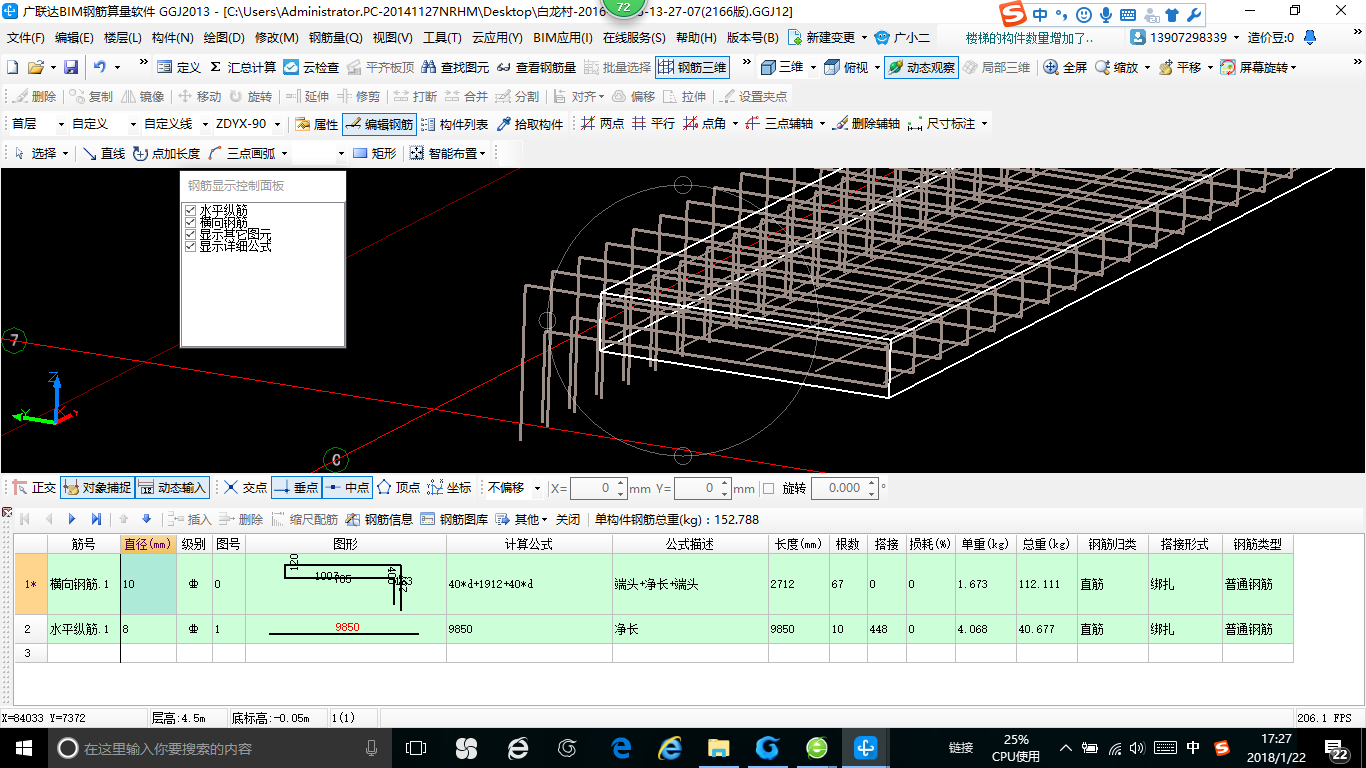
Task: Click 关闭 close rebar editor
Action: [568, 519]
